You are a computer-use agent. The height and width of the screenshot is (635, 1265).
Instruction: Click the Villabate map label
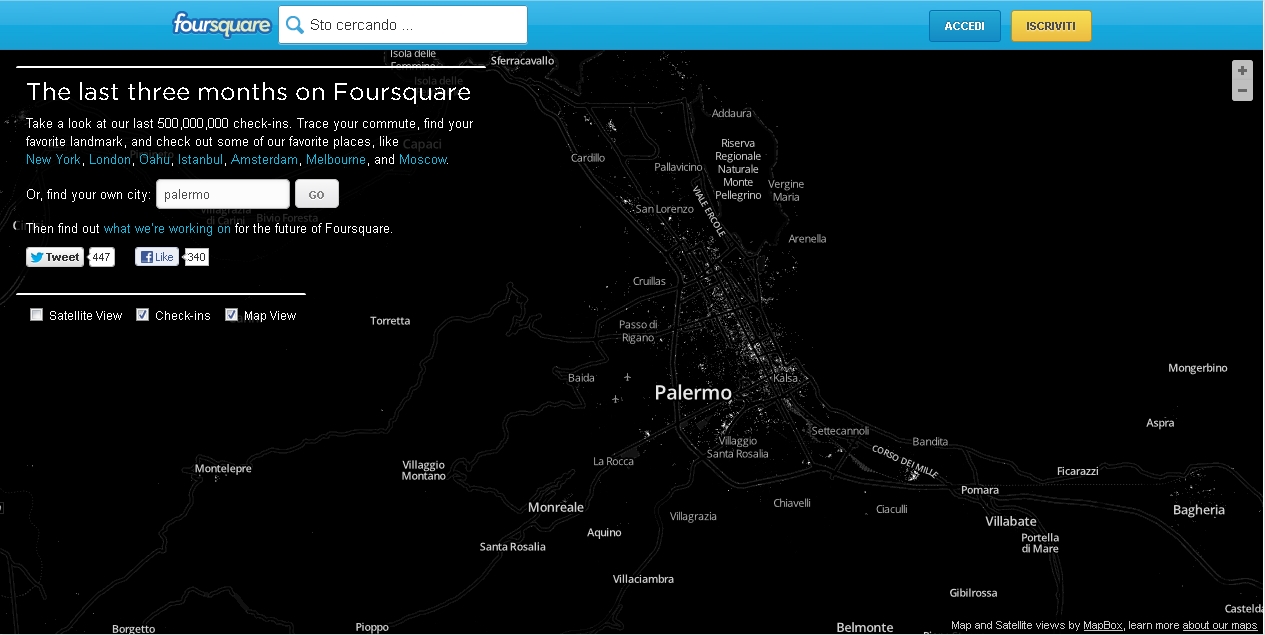(x=1011, y=521)
